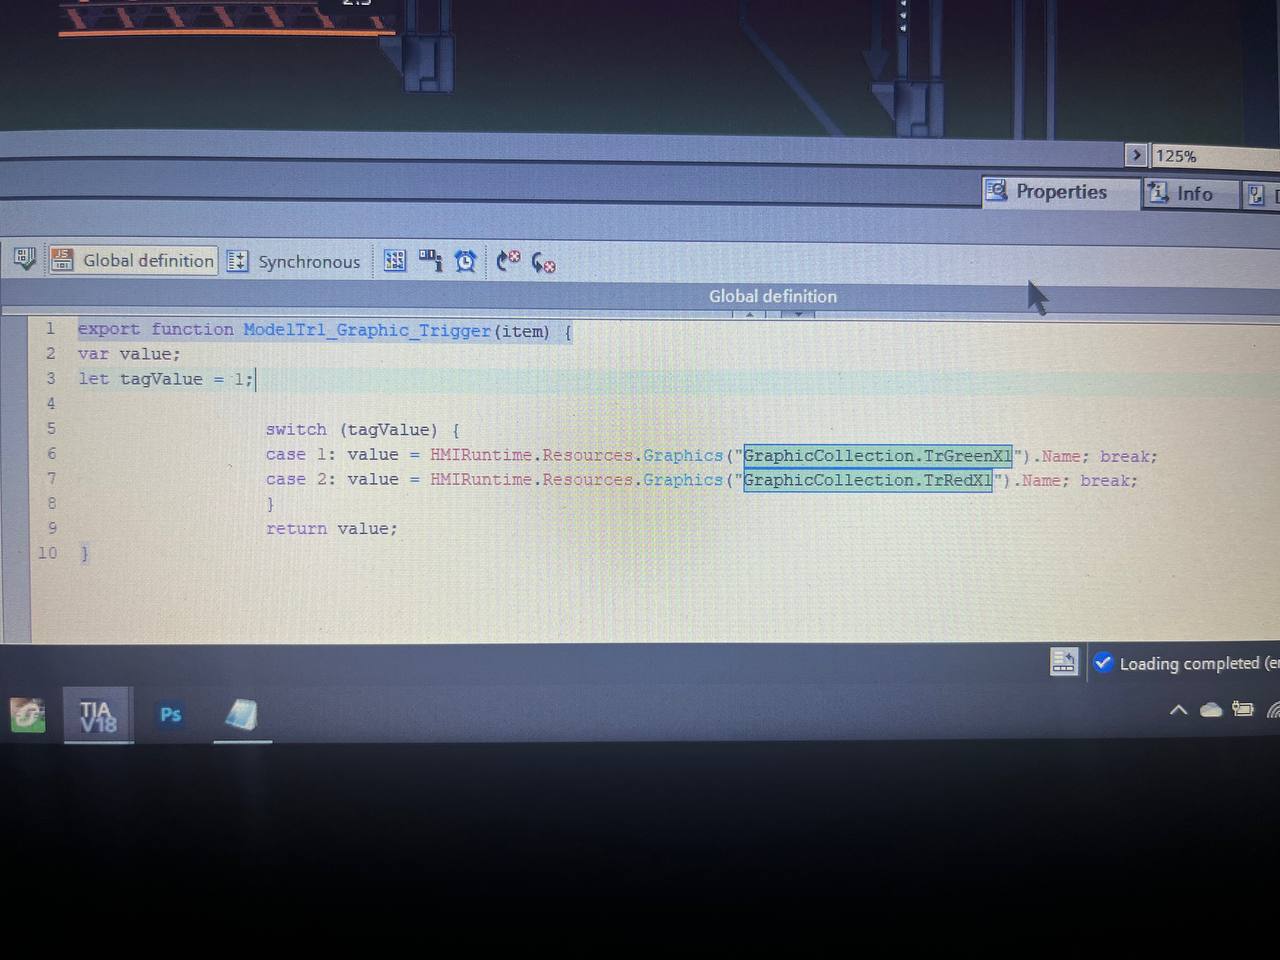The width and height of the screenshot is (1280, 960).
Task: Click the function name ModelTrl_Graphic_Trigger
Action: point(367,330)
